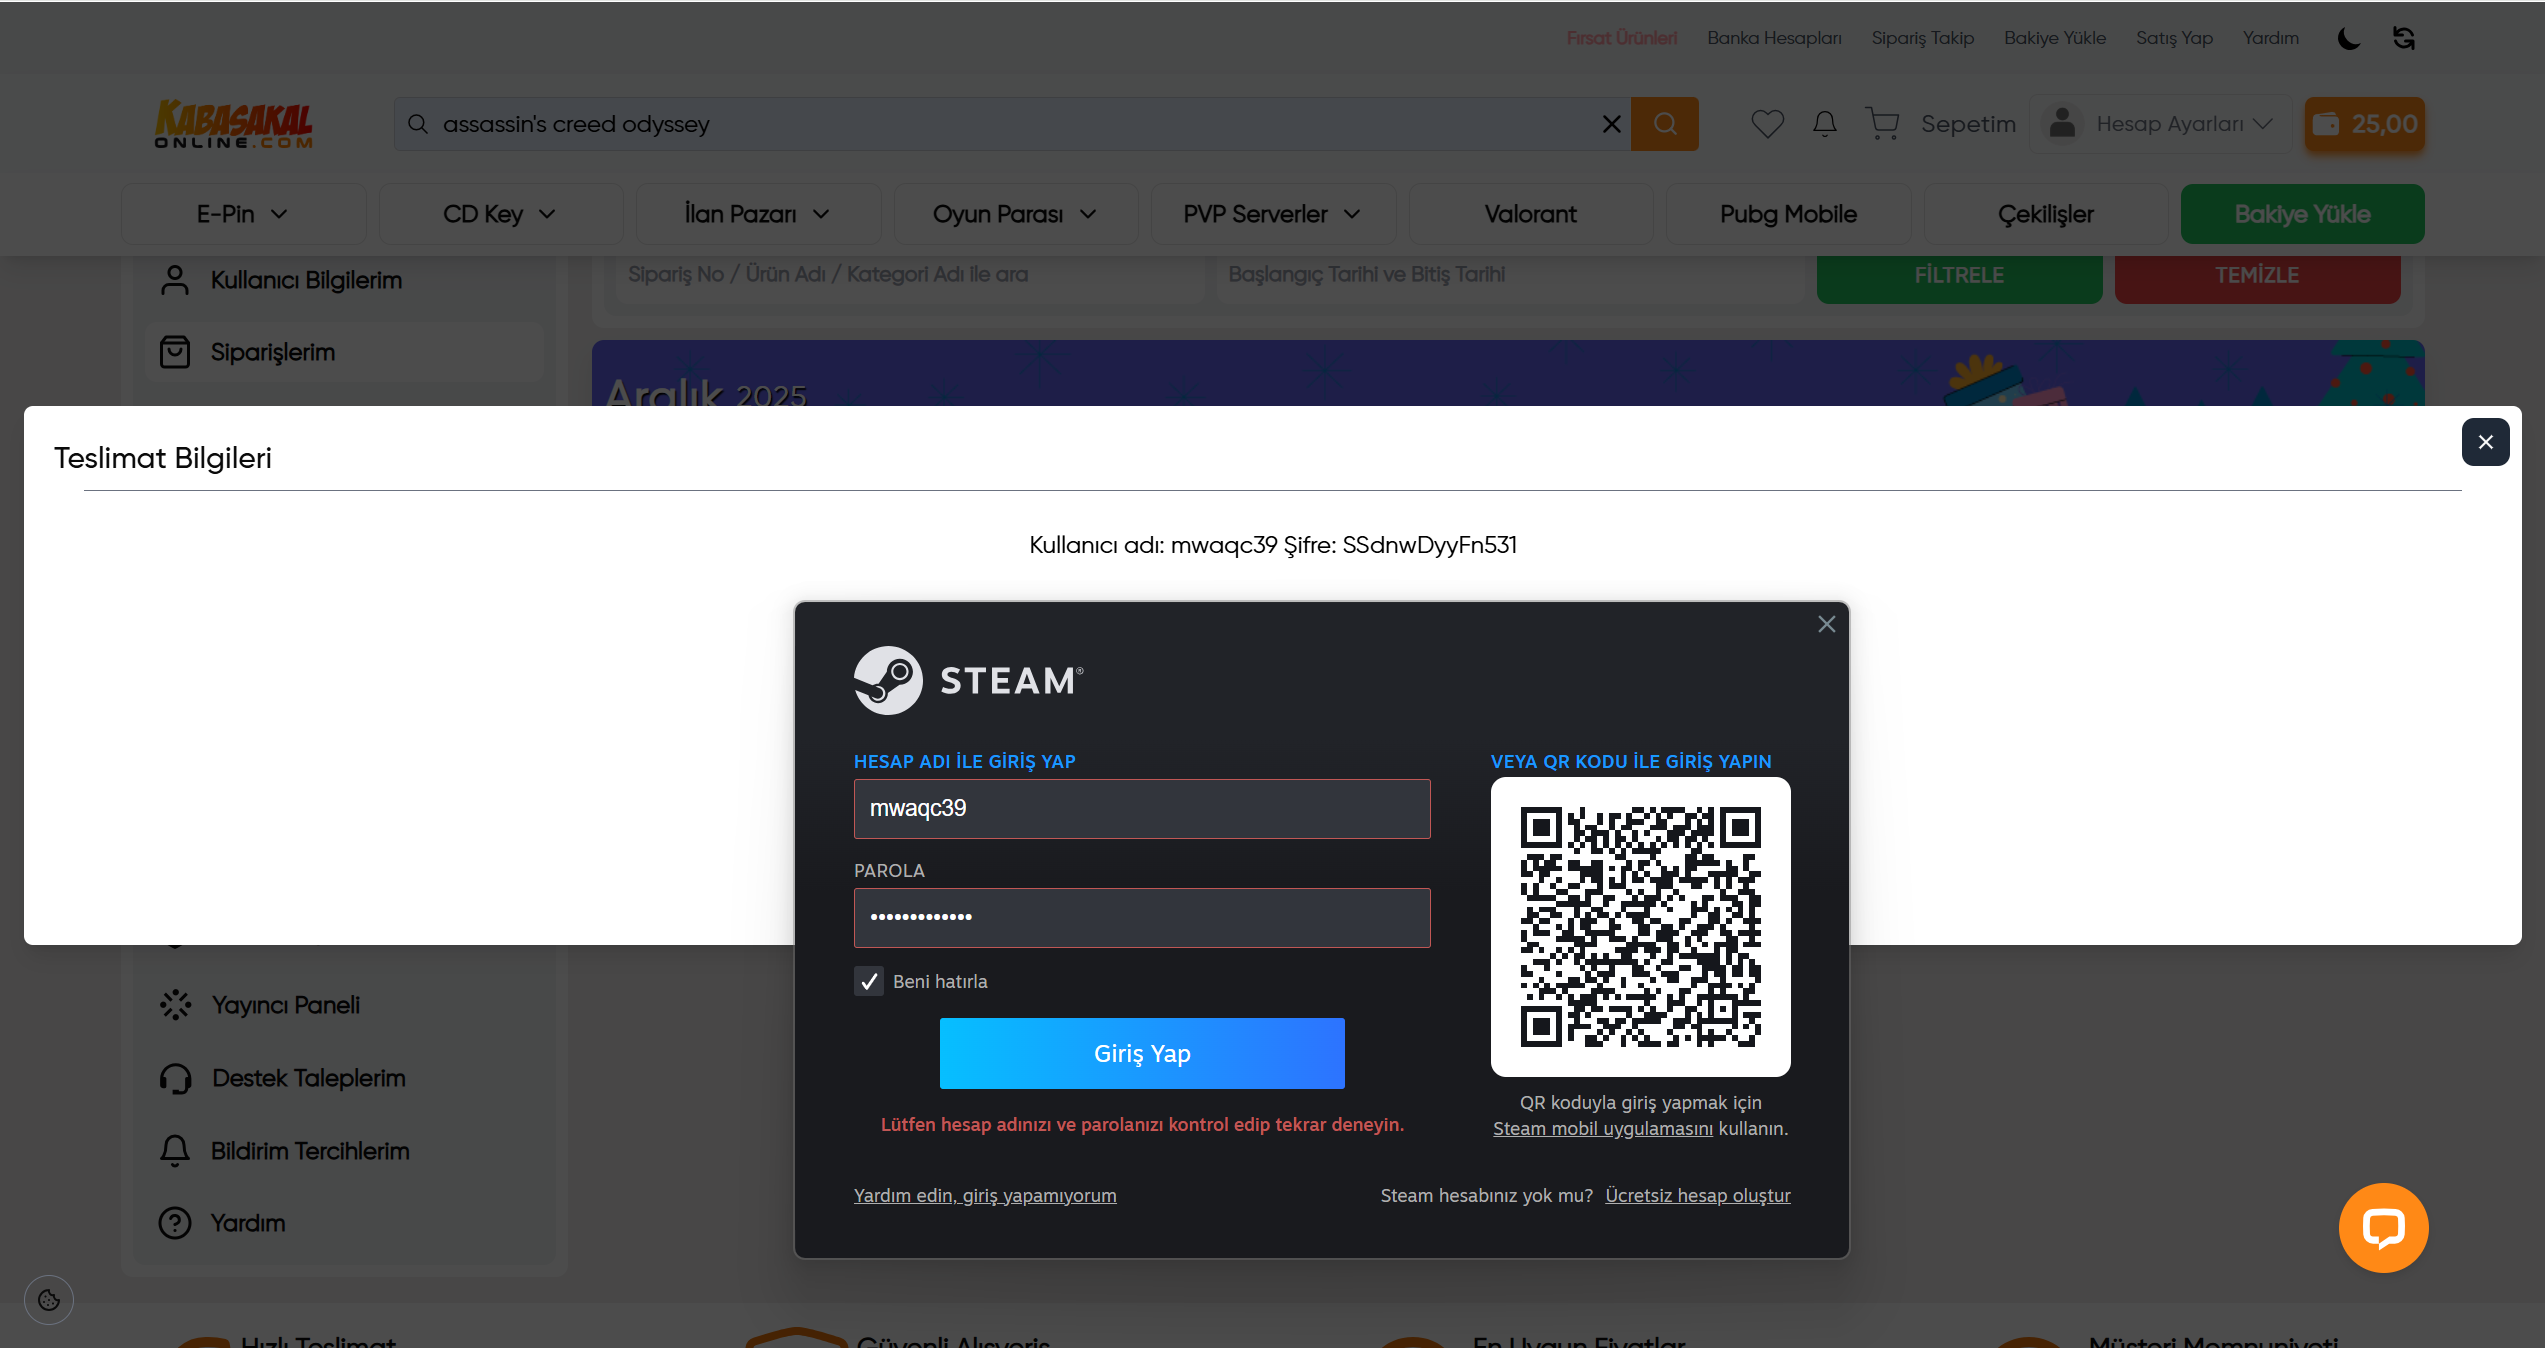This screenshot has height=1348, width=2545.
Task: Click the Steam account name field
Action: coord(1142,809)
